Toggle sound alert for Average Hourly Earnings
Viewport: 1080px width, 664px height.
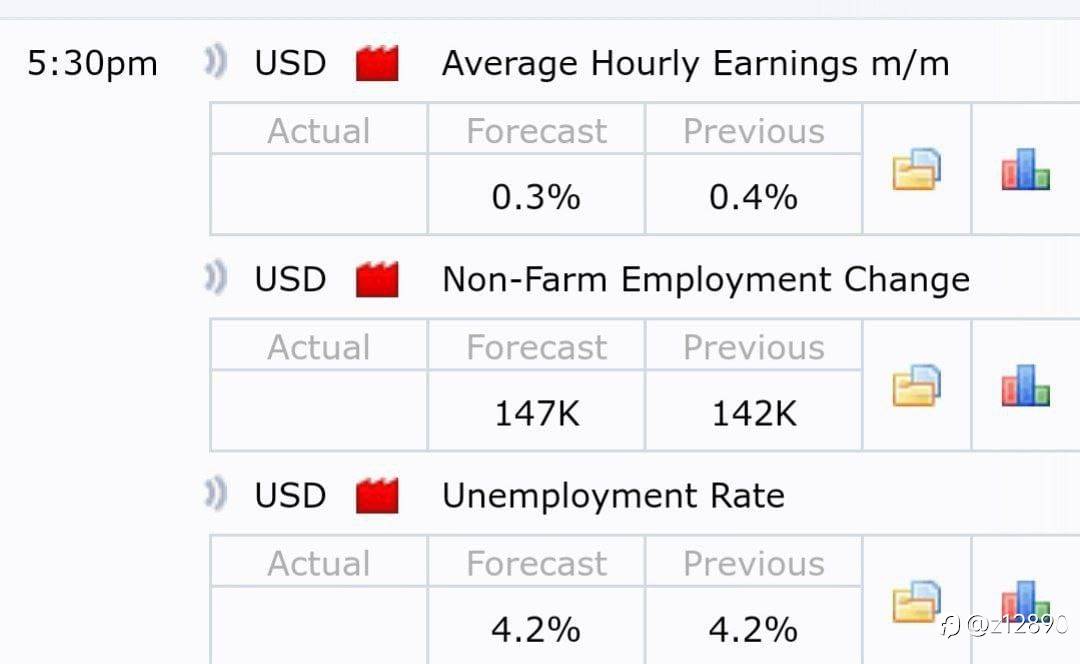coord(215,62)
